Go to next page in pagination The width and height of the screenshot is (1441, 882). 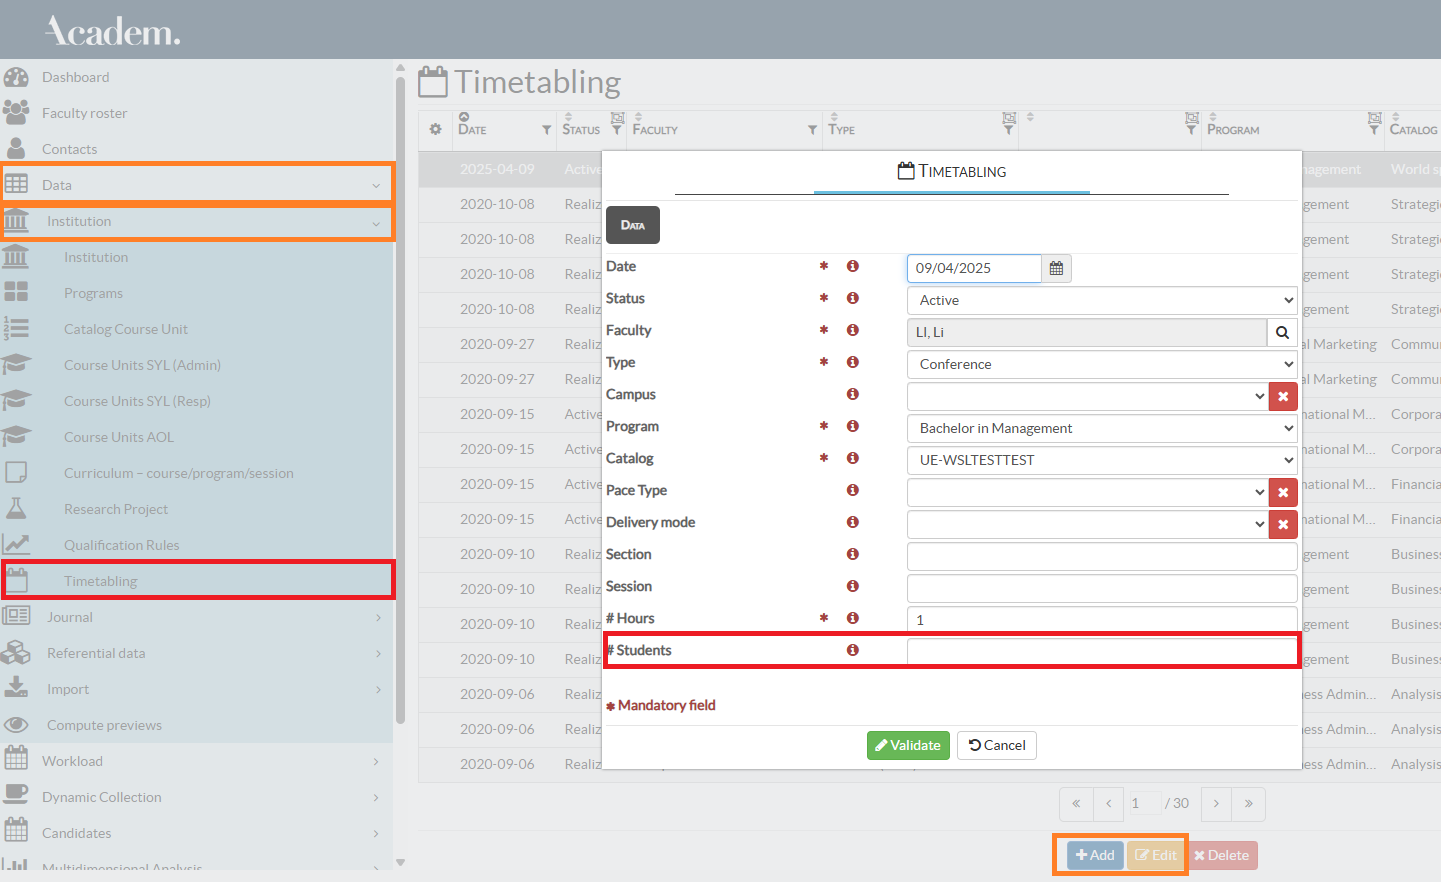(1216, 803)
